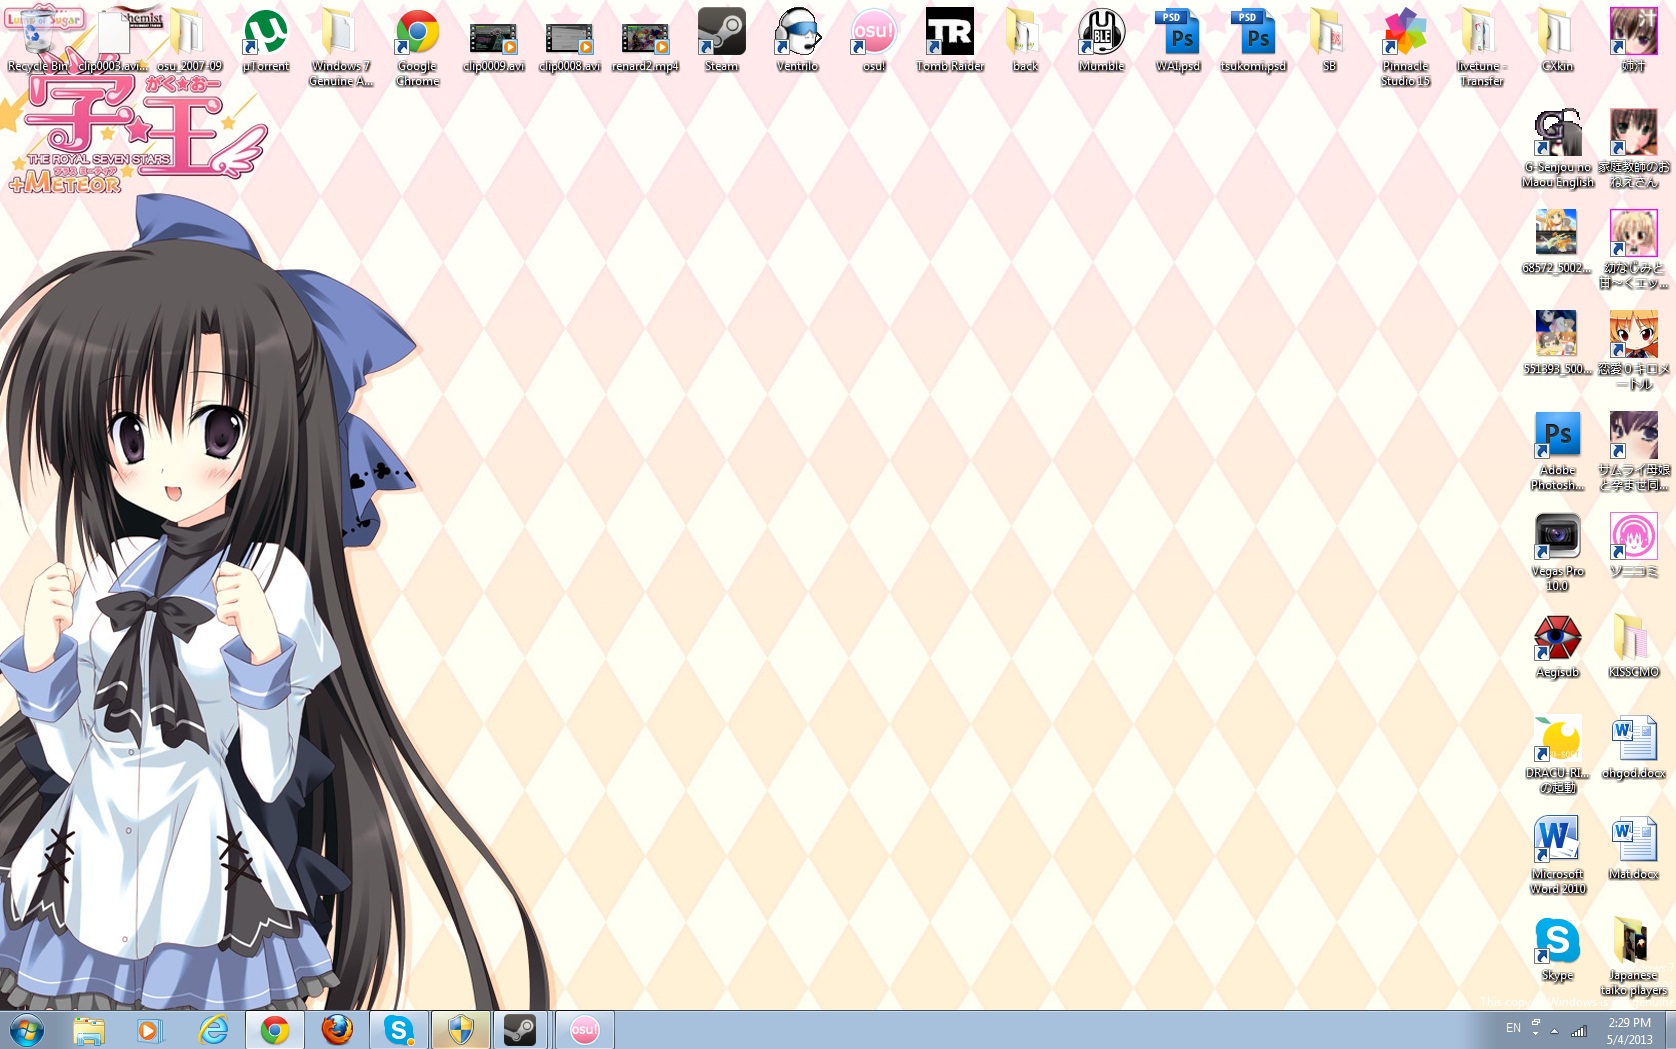This screenshot has height=1049, width=1676.
Task: Open the Mat.docx document
Action: [1633, 848]
